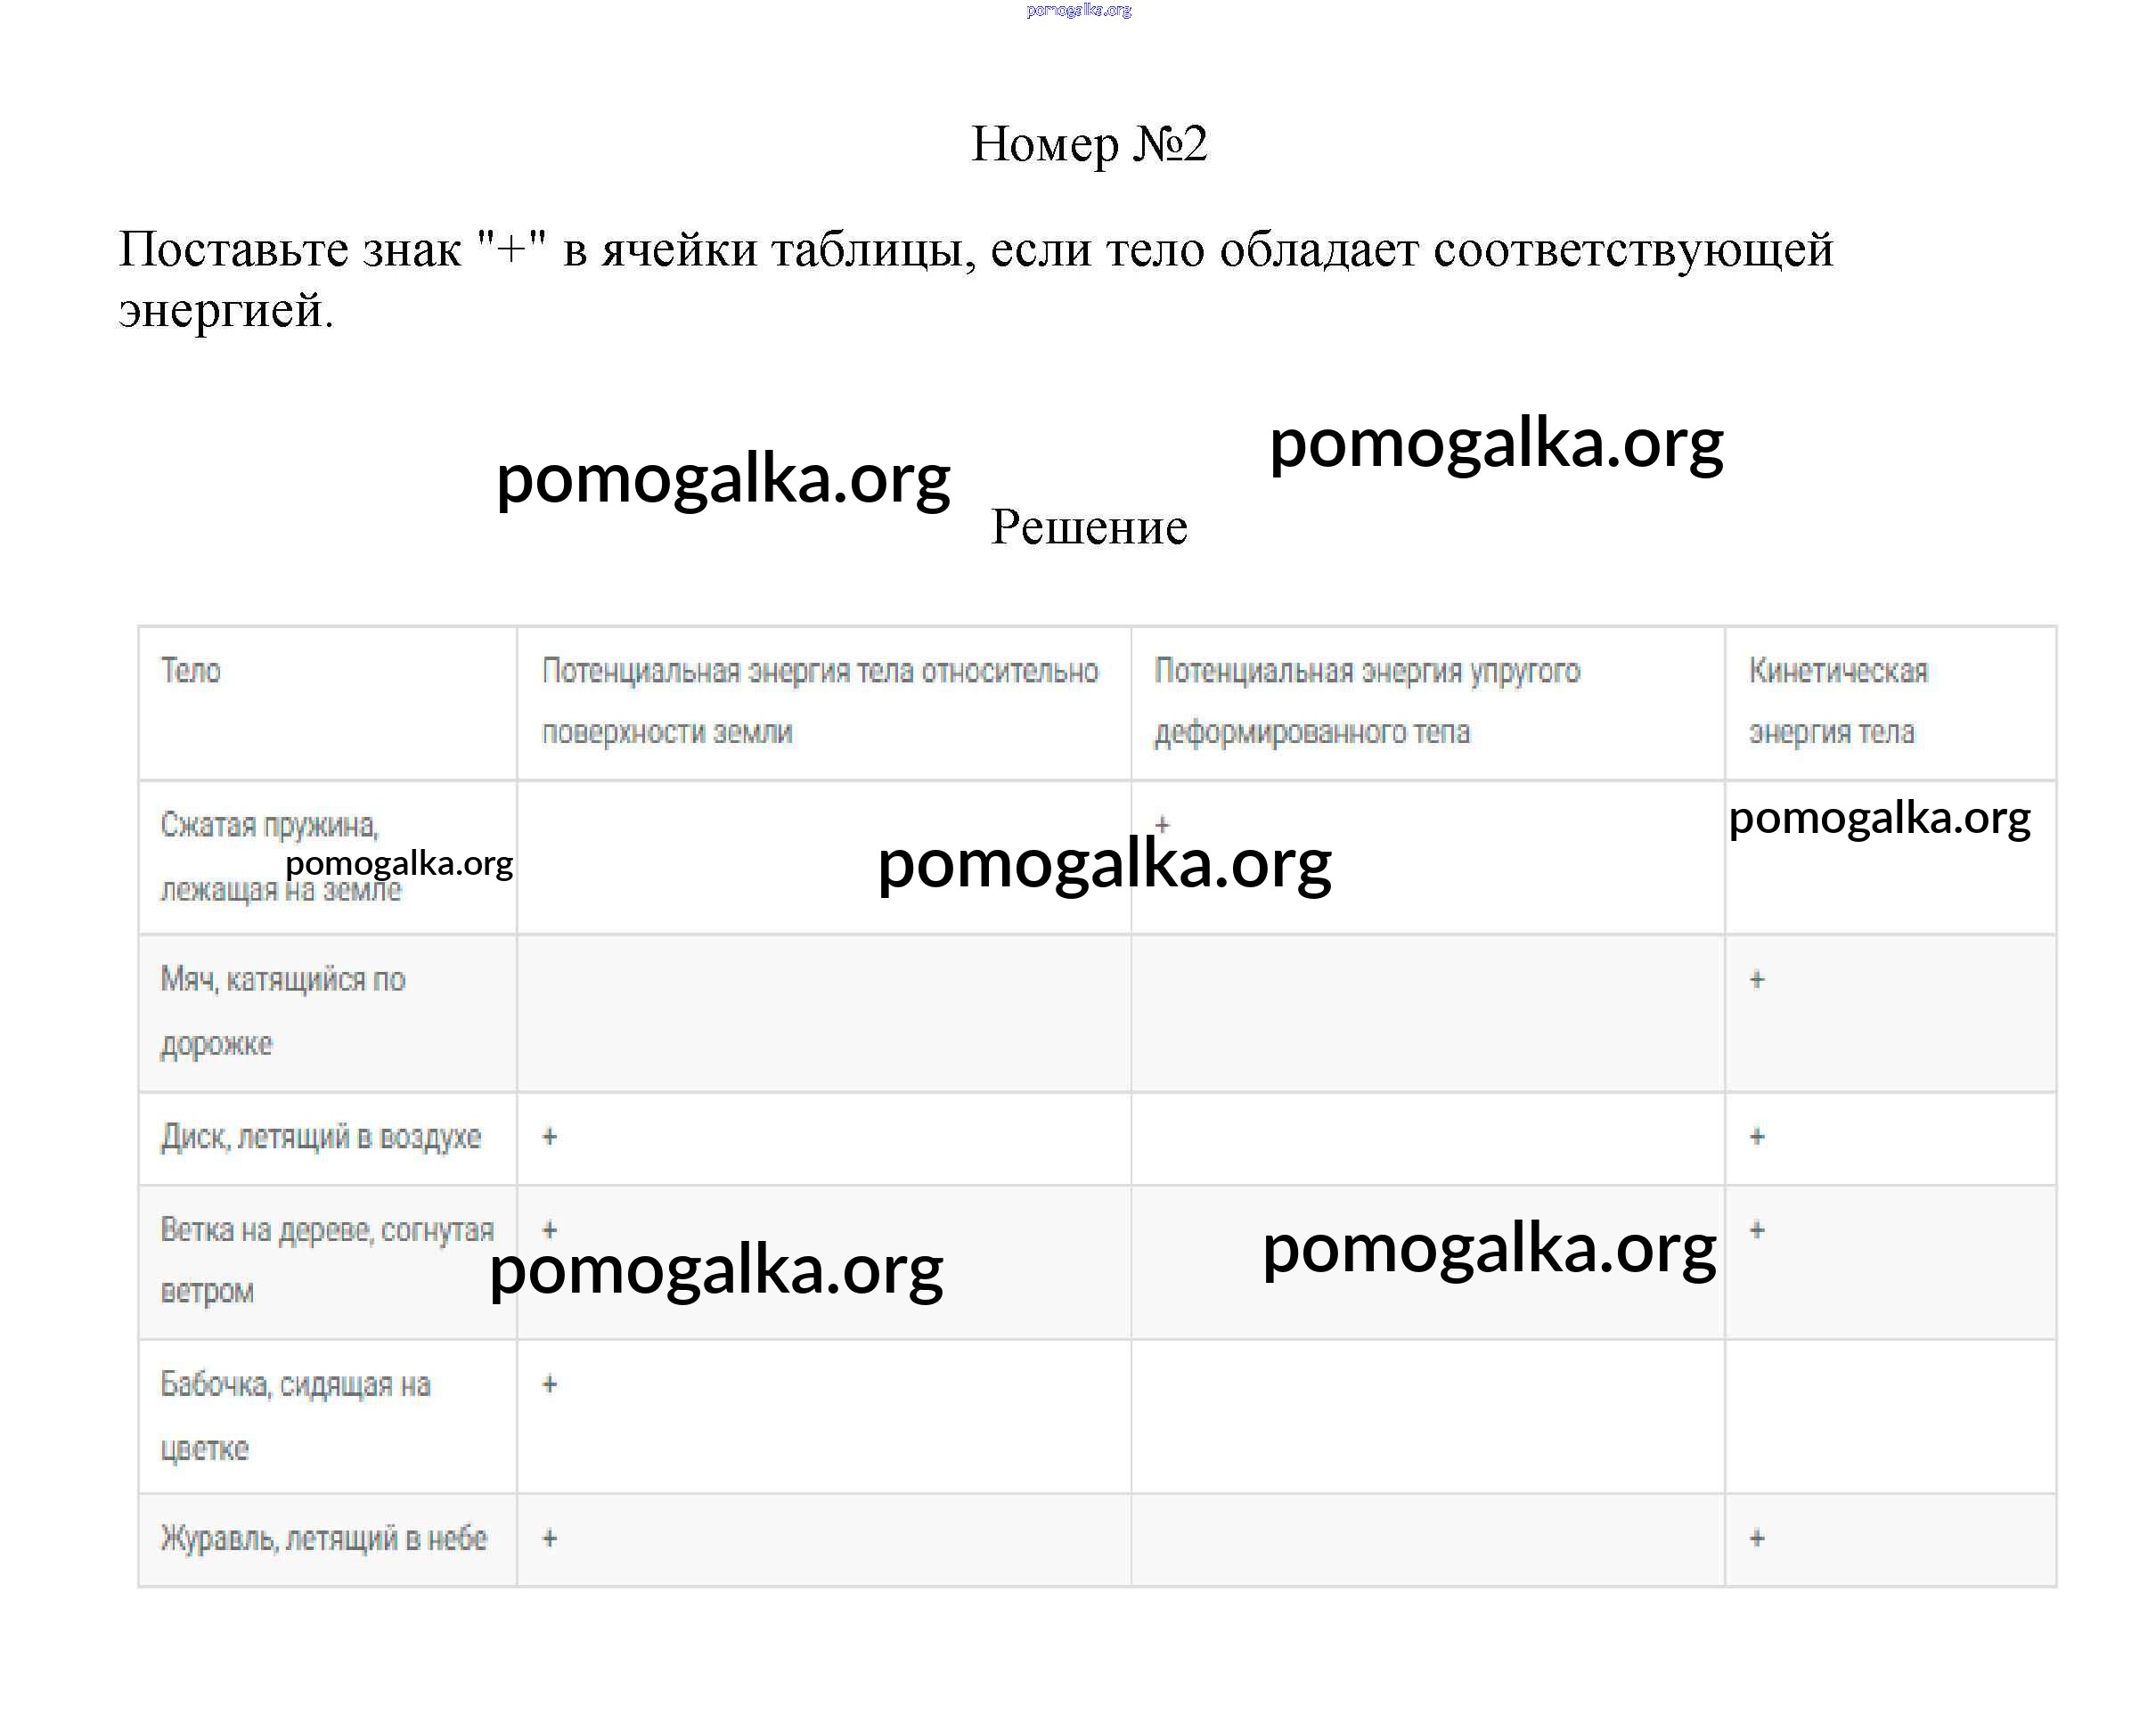Click the kinetic energy plus for the crane row
The width and height of the screenshot is (2156, 1714).
pos(1757,1538)
